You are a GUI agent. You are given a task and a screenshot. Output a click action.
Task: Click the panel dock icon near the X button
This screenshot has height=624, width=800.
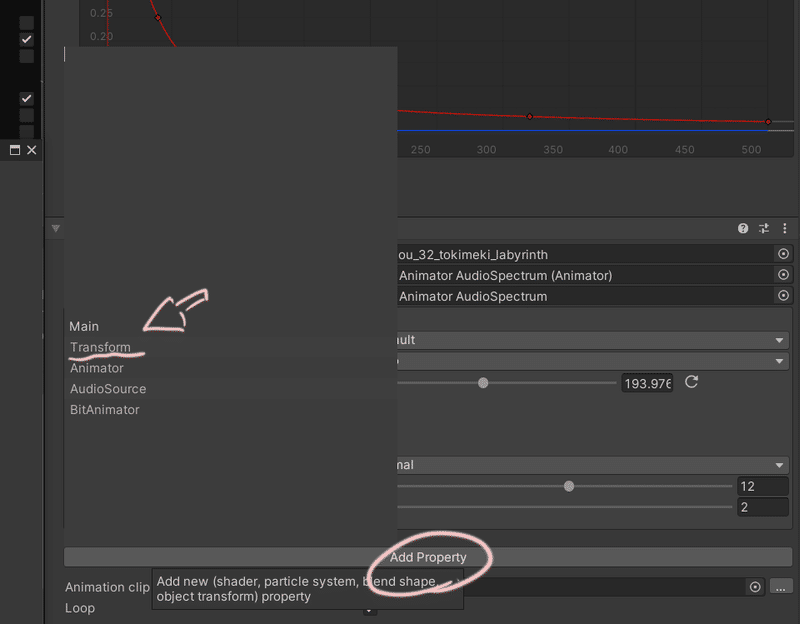(14, 149)
